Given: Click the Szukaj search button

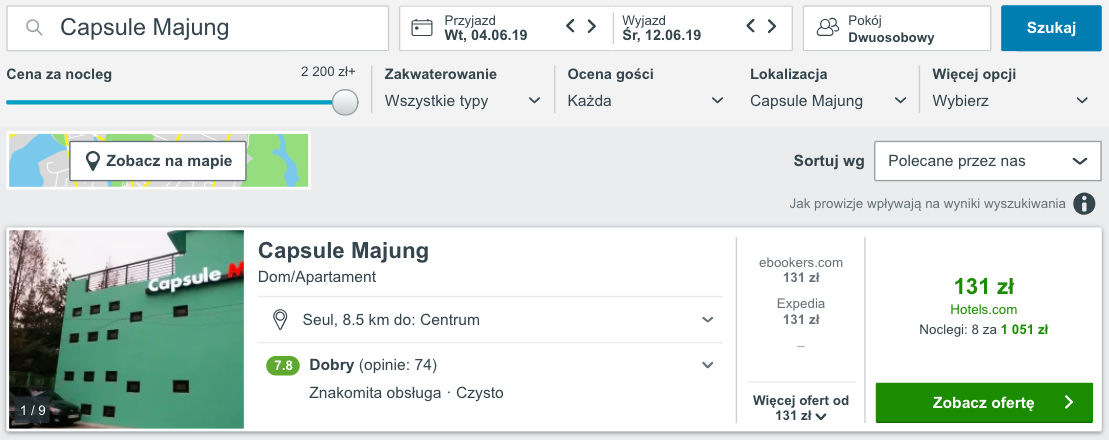Looking at the screenshot, I should tap(1051, 28).
